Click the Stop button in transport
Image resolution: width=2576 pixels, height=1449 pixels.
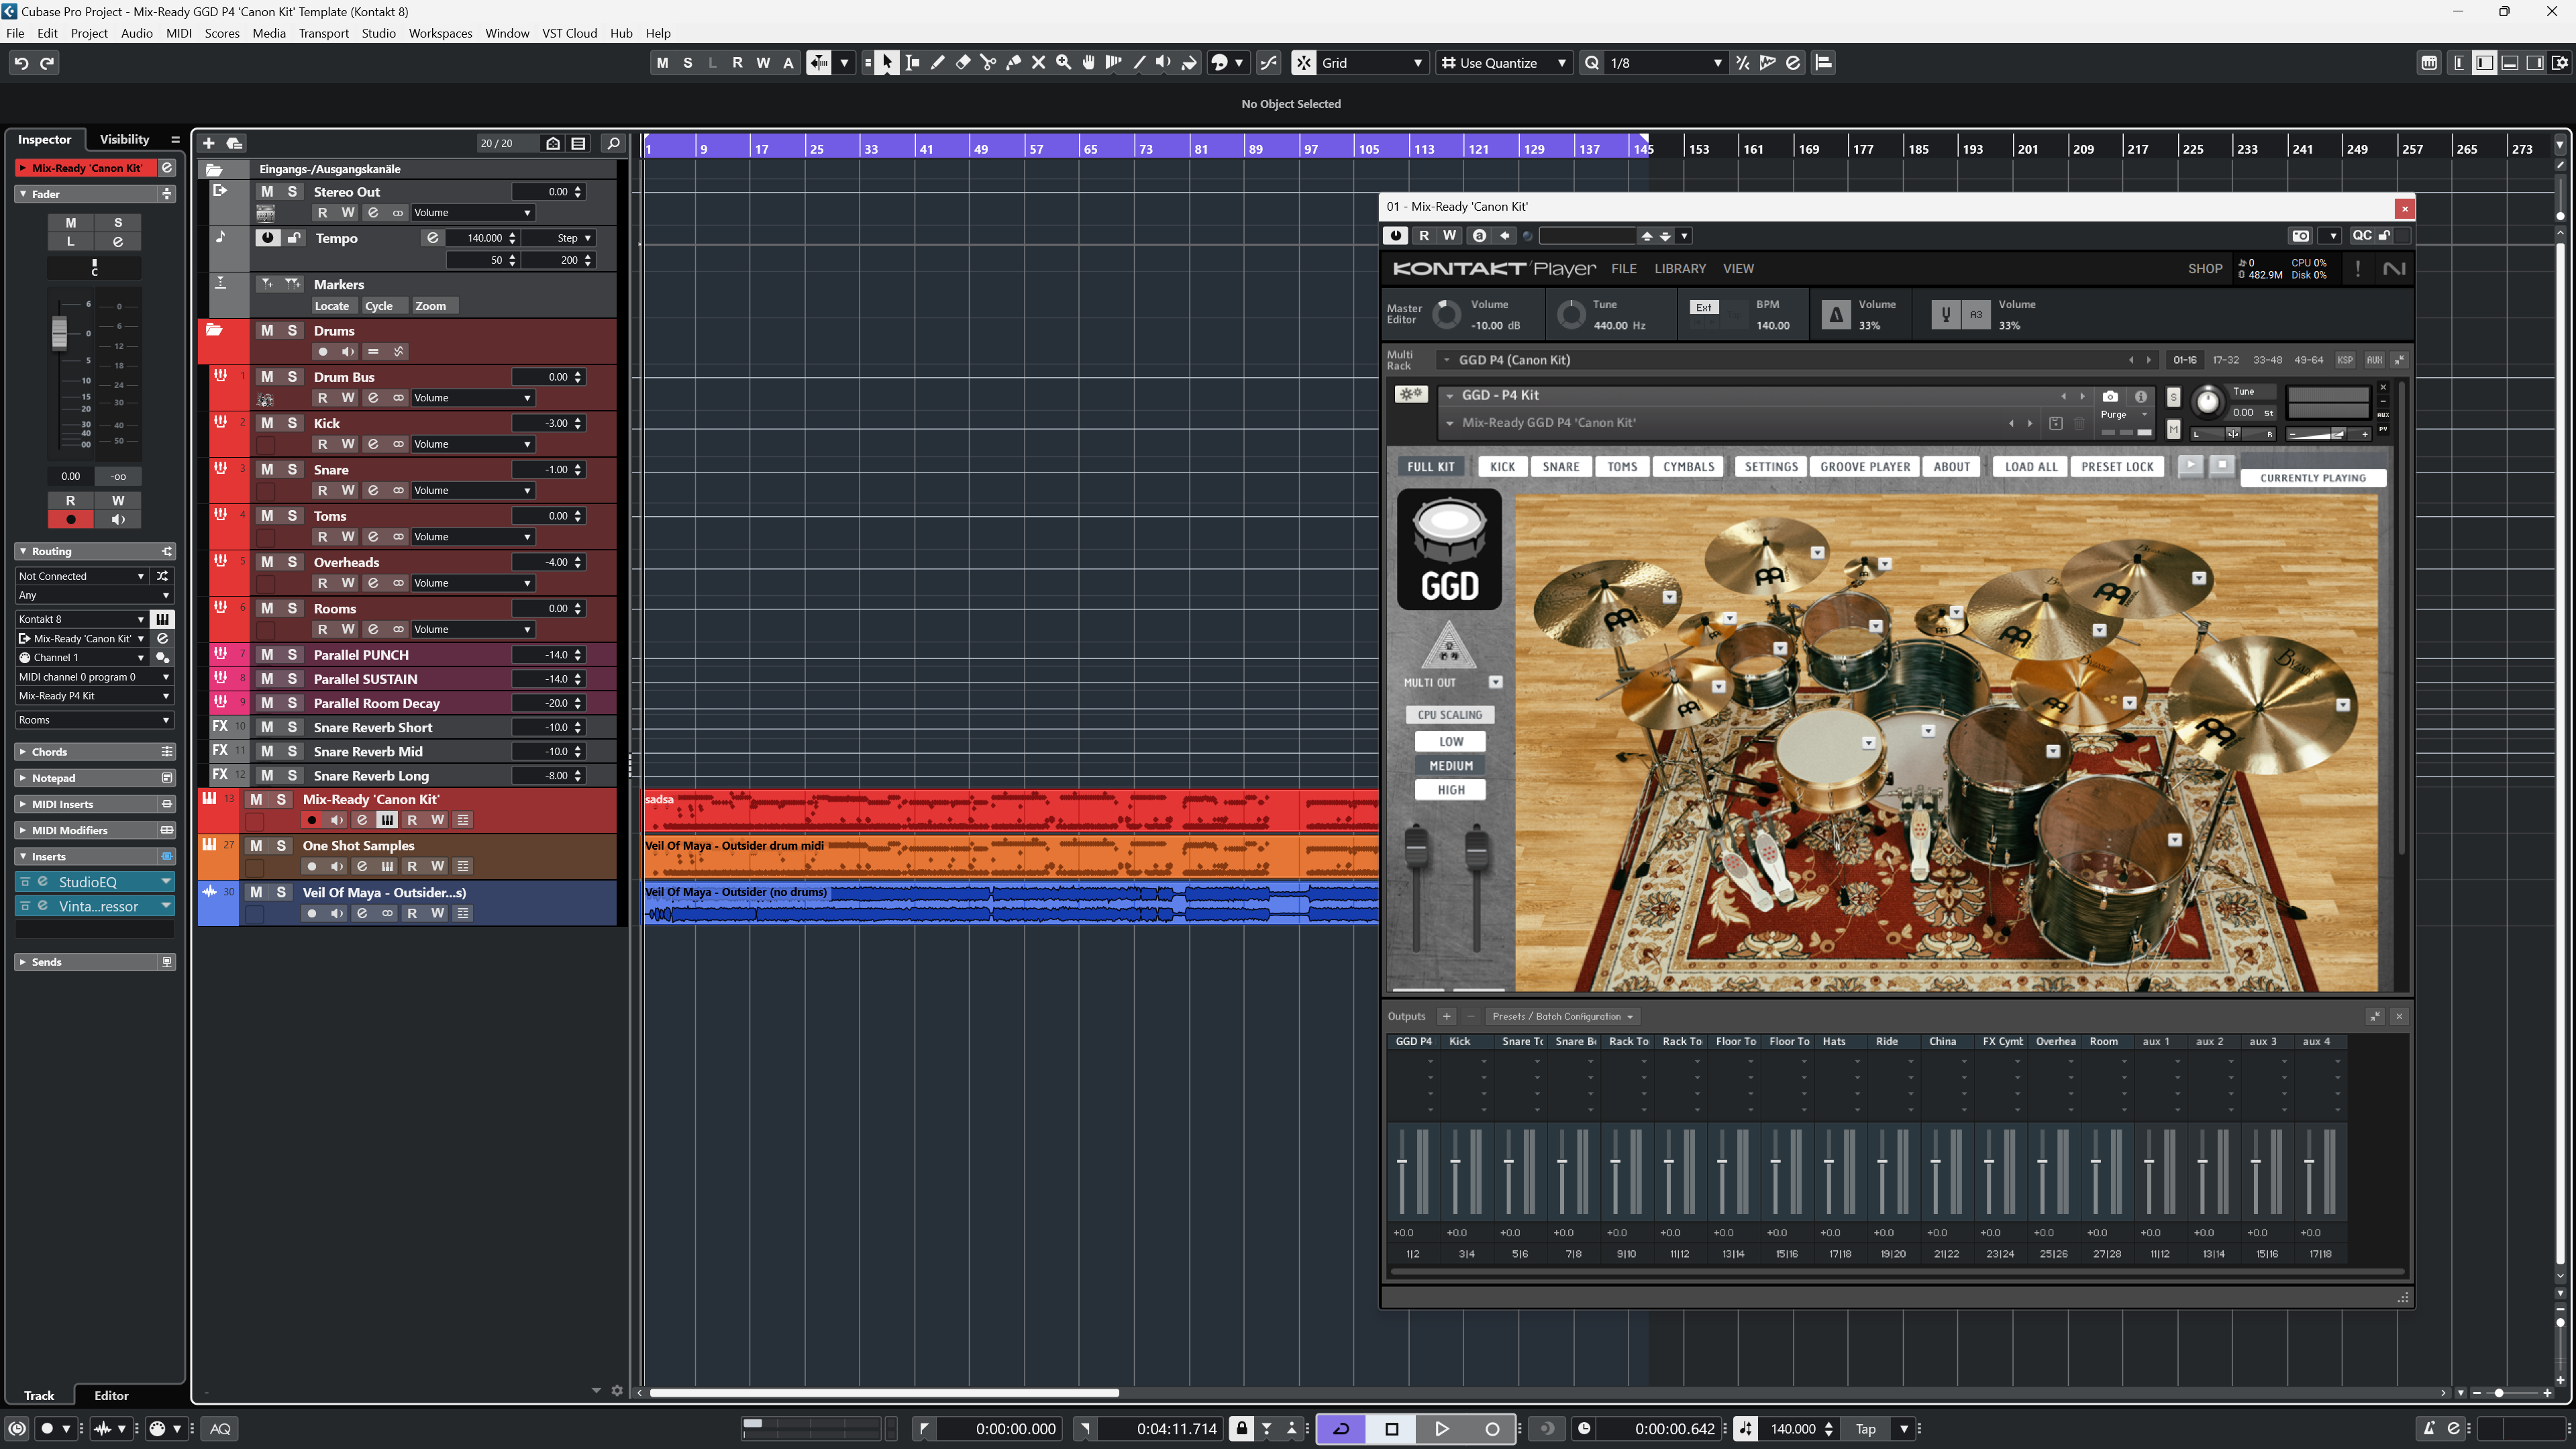[x=1391, y=1428]
